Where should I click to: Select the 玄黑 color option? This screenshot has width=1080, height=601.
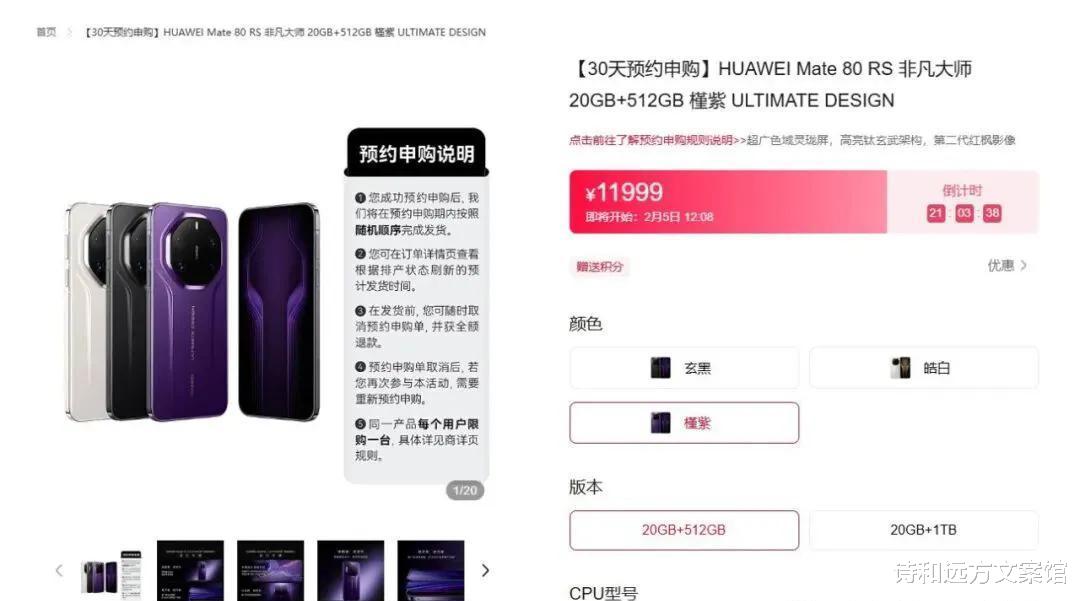[684, 368]
